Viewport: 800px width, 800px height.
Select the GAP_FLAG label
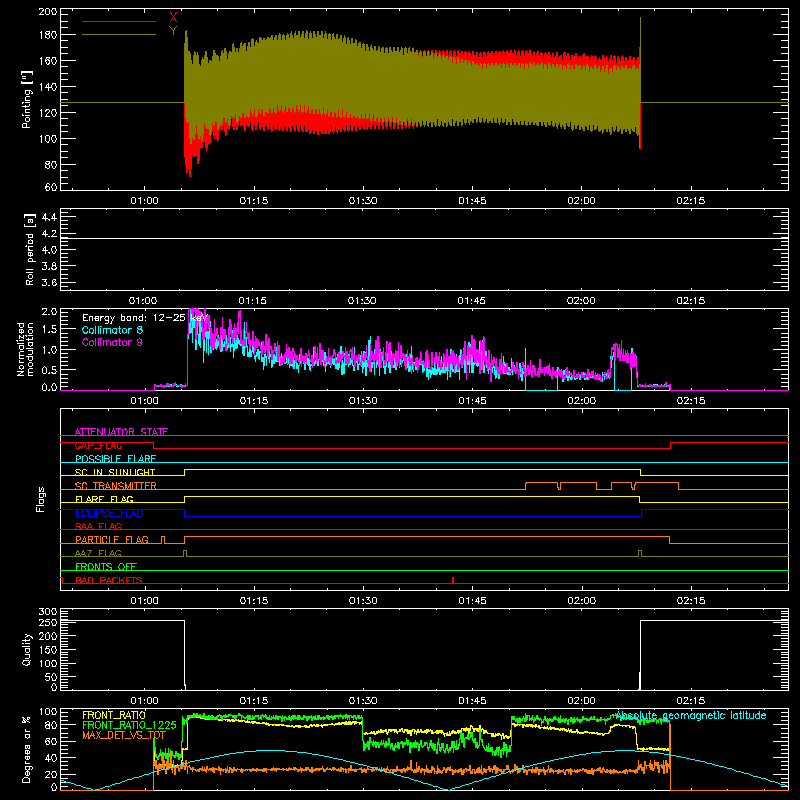click(x=98, y=445)
